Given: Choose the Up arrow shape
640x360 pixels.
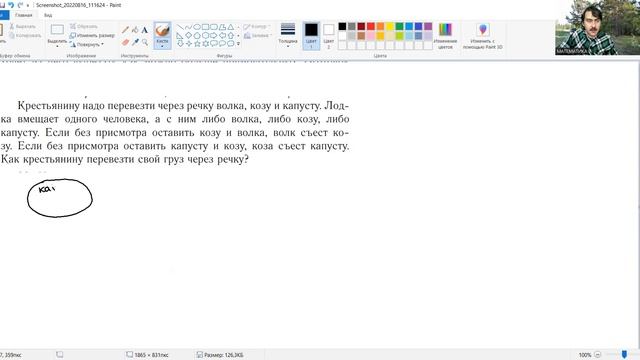Looking at the screenshot, I should point(231,36).
